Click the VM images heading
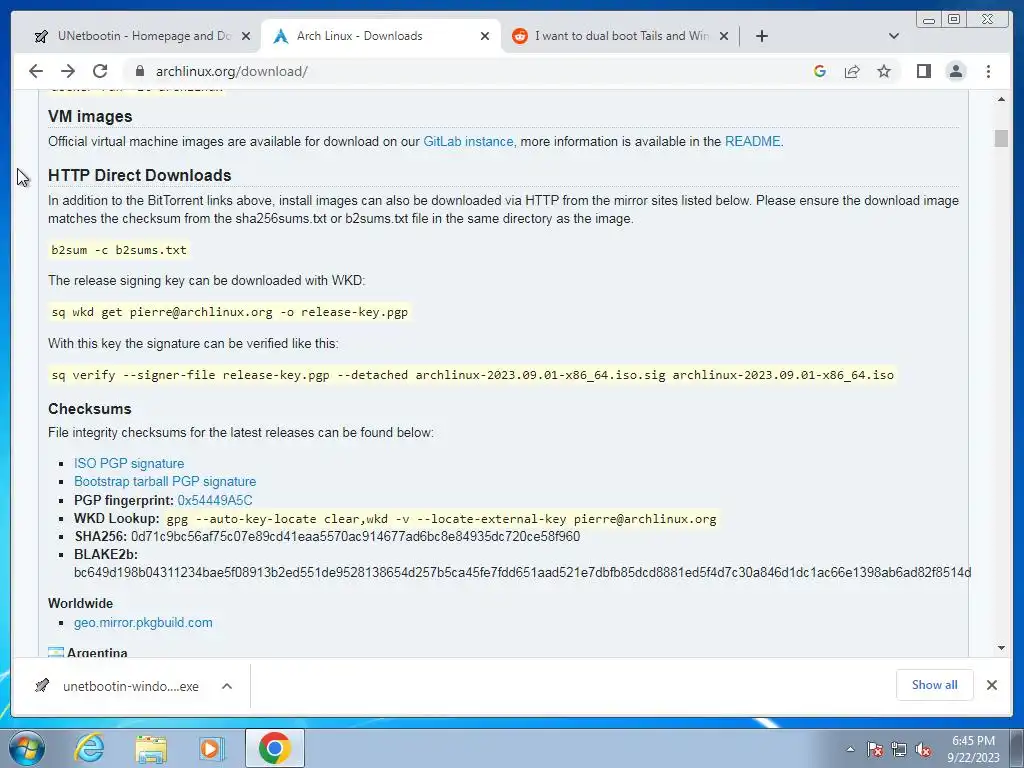 pyautogui.click(x=90, y=116)
